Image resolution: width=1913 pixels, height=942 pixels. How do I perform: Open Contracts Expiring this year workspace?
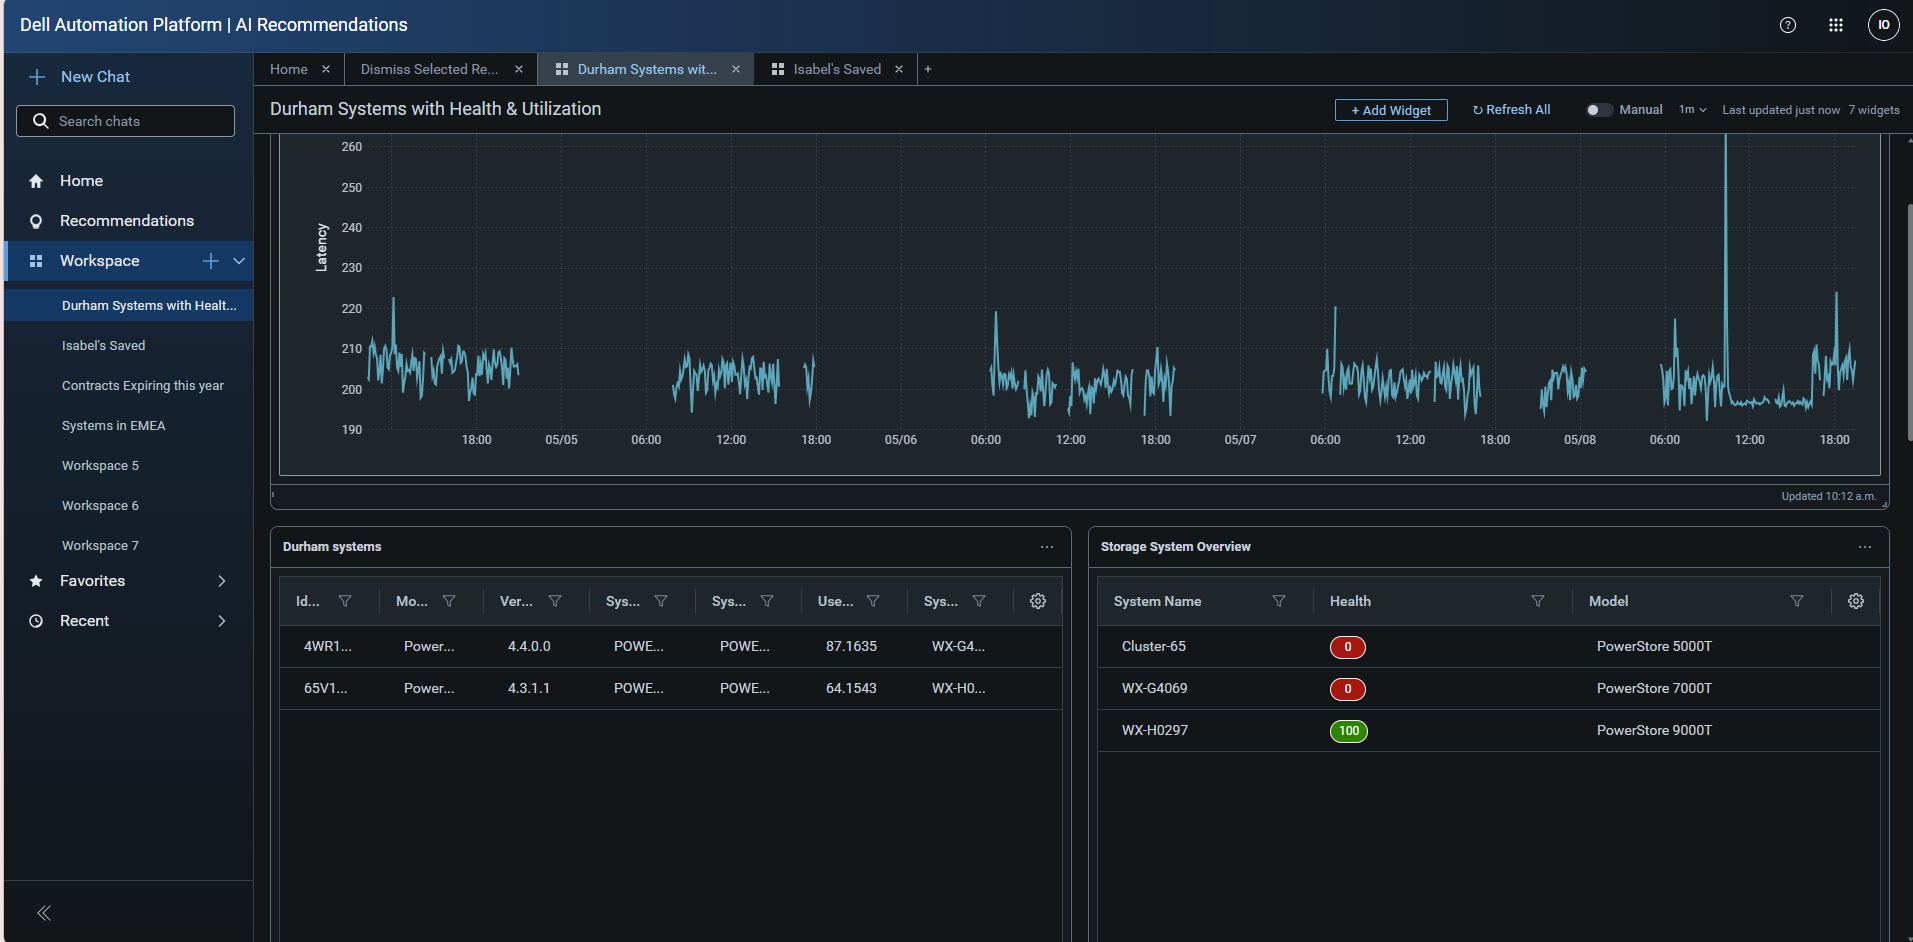(x=143, y=386)
